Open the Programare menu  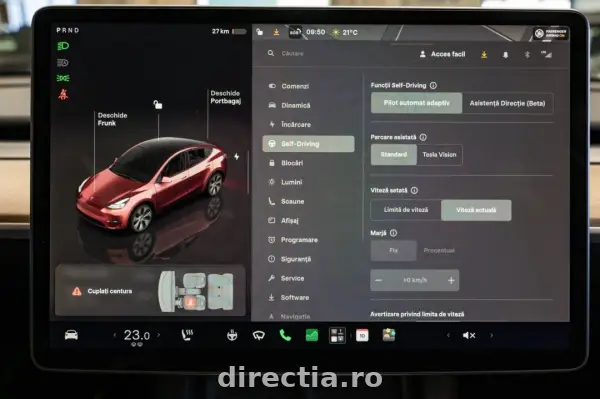tap(308, 240)
